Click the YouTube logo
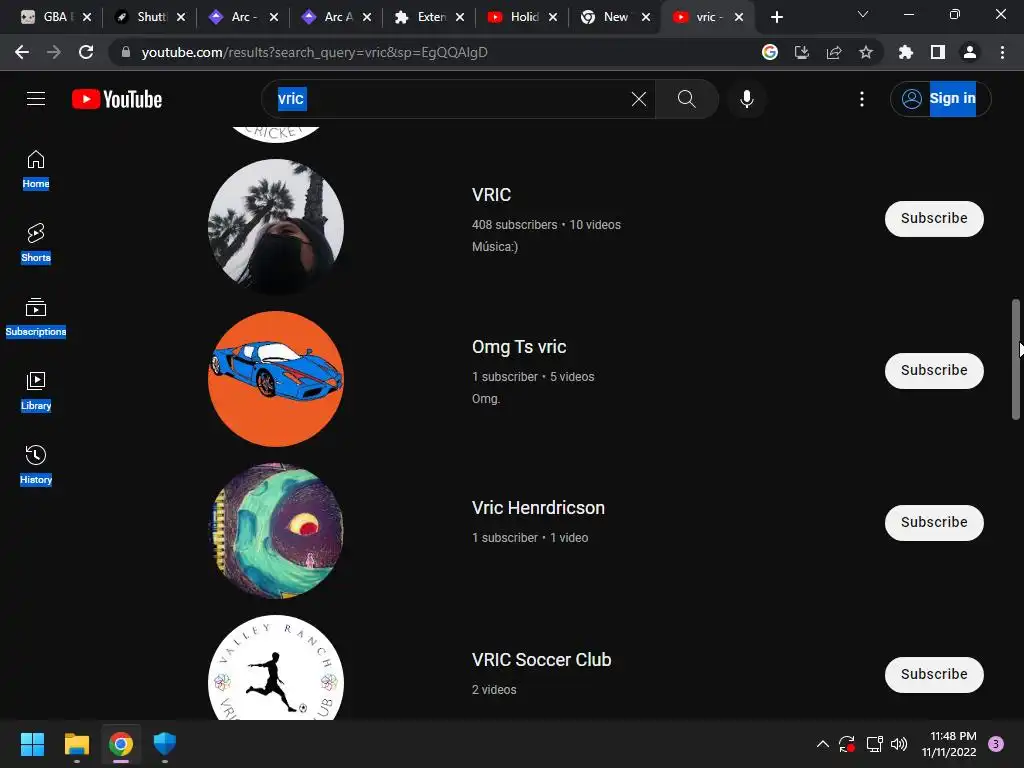 [117, 99]
